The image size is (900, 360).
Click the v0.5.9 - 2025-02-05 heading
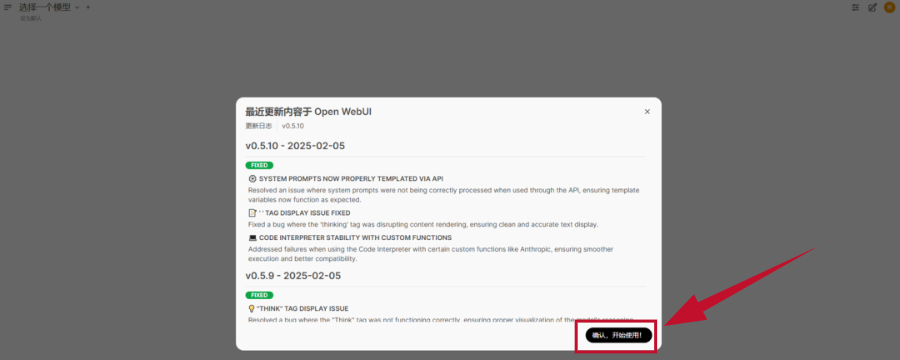point(293,276)
